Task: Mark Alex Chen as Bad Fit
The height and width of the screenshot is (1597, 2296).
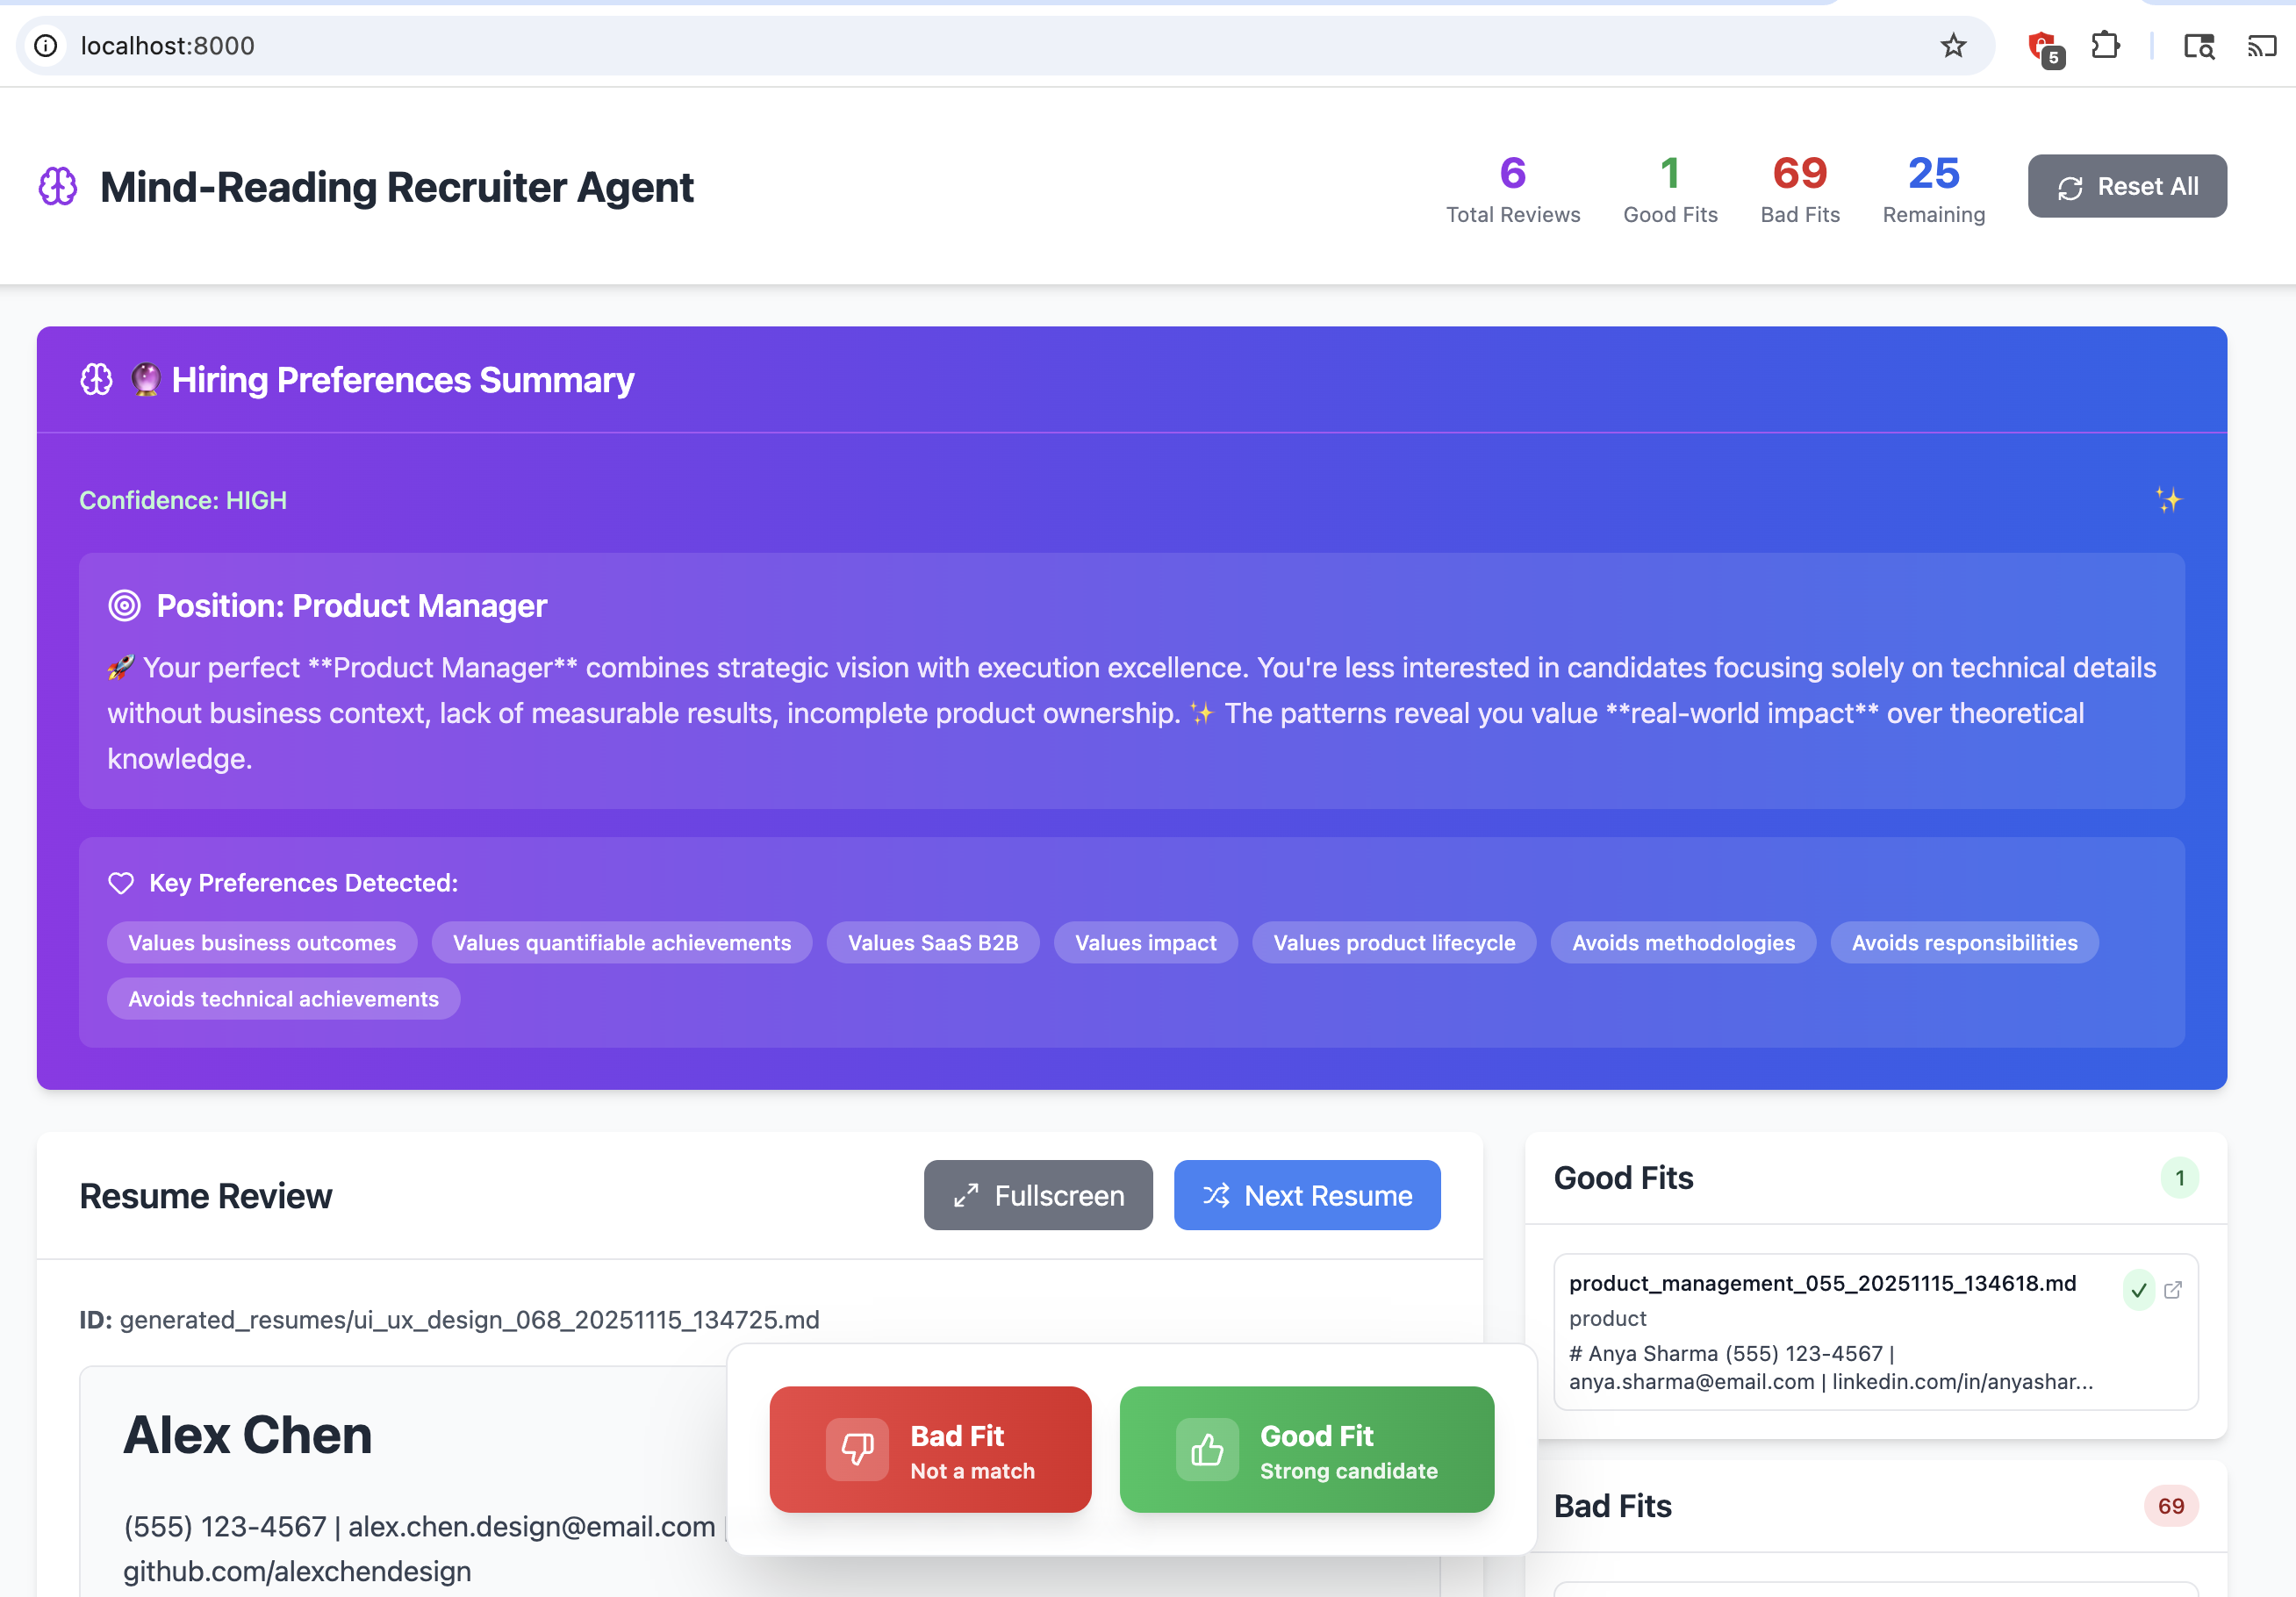Action: tap(929, 1449)
